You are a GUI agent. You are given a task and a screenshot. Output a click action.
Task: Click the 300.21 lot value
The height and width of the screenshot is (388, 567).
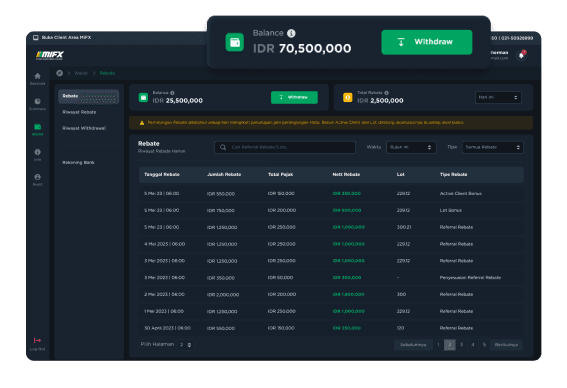pyautogui.click(x=404, y=227)
